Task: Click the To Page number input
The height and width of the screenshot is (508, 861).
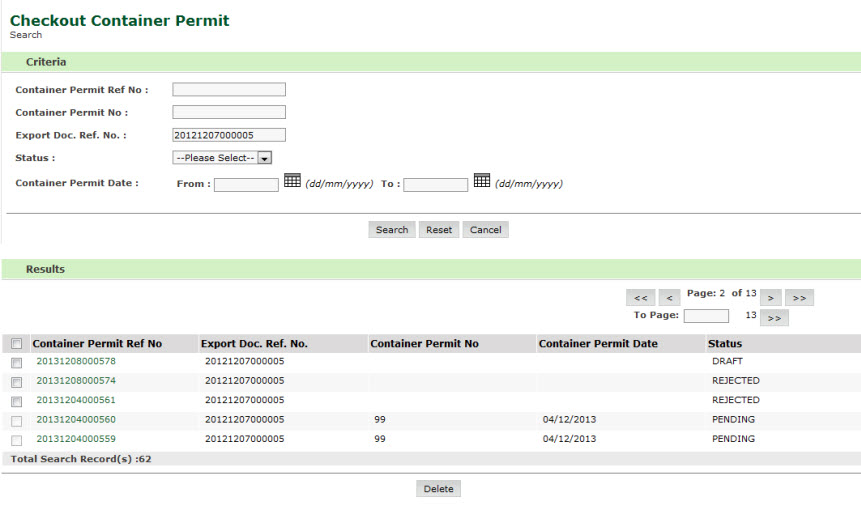Action: point(706,316)
